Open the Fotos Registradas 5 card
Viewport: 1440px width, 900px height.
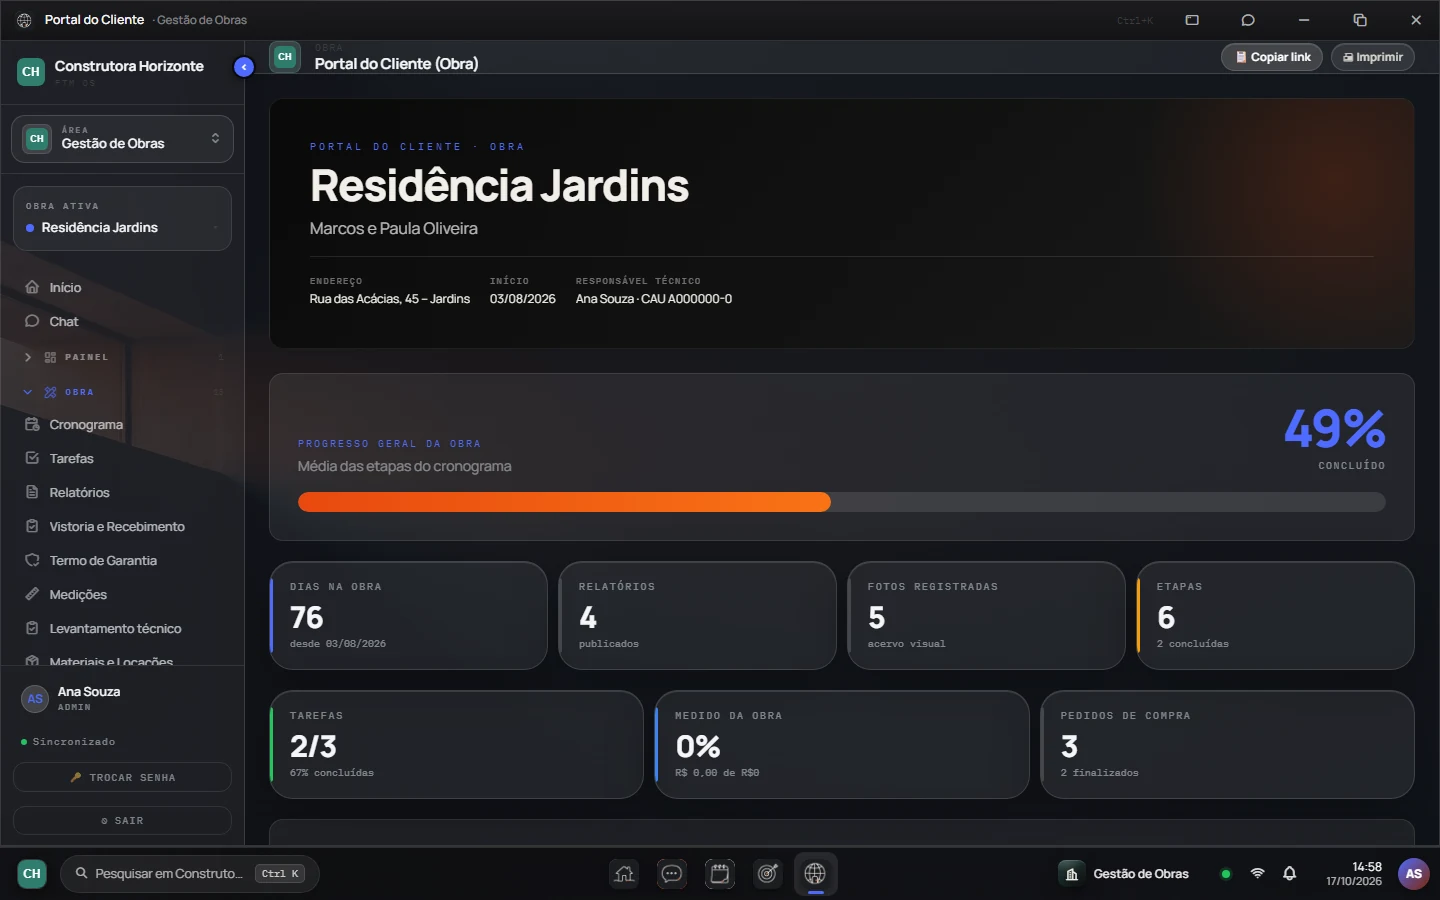pyautogui.click(x=986, y=615)
